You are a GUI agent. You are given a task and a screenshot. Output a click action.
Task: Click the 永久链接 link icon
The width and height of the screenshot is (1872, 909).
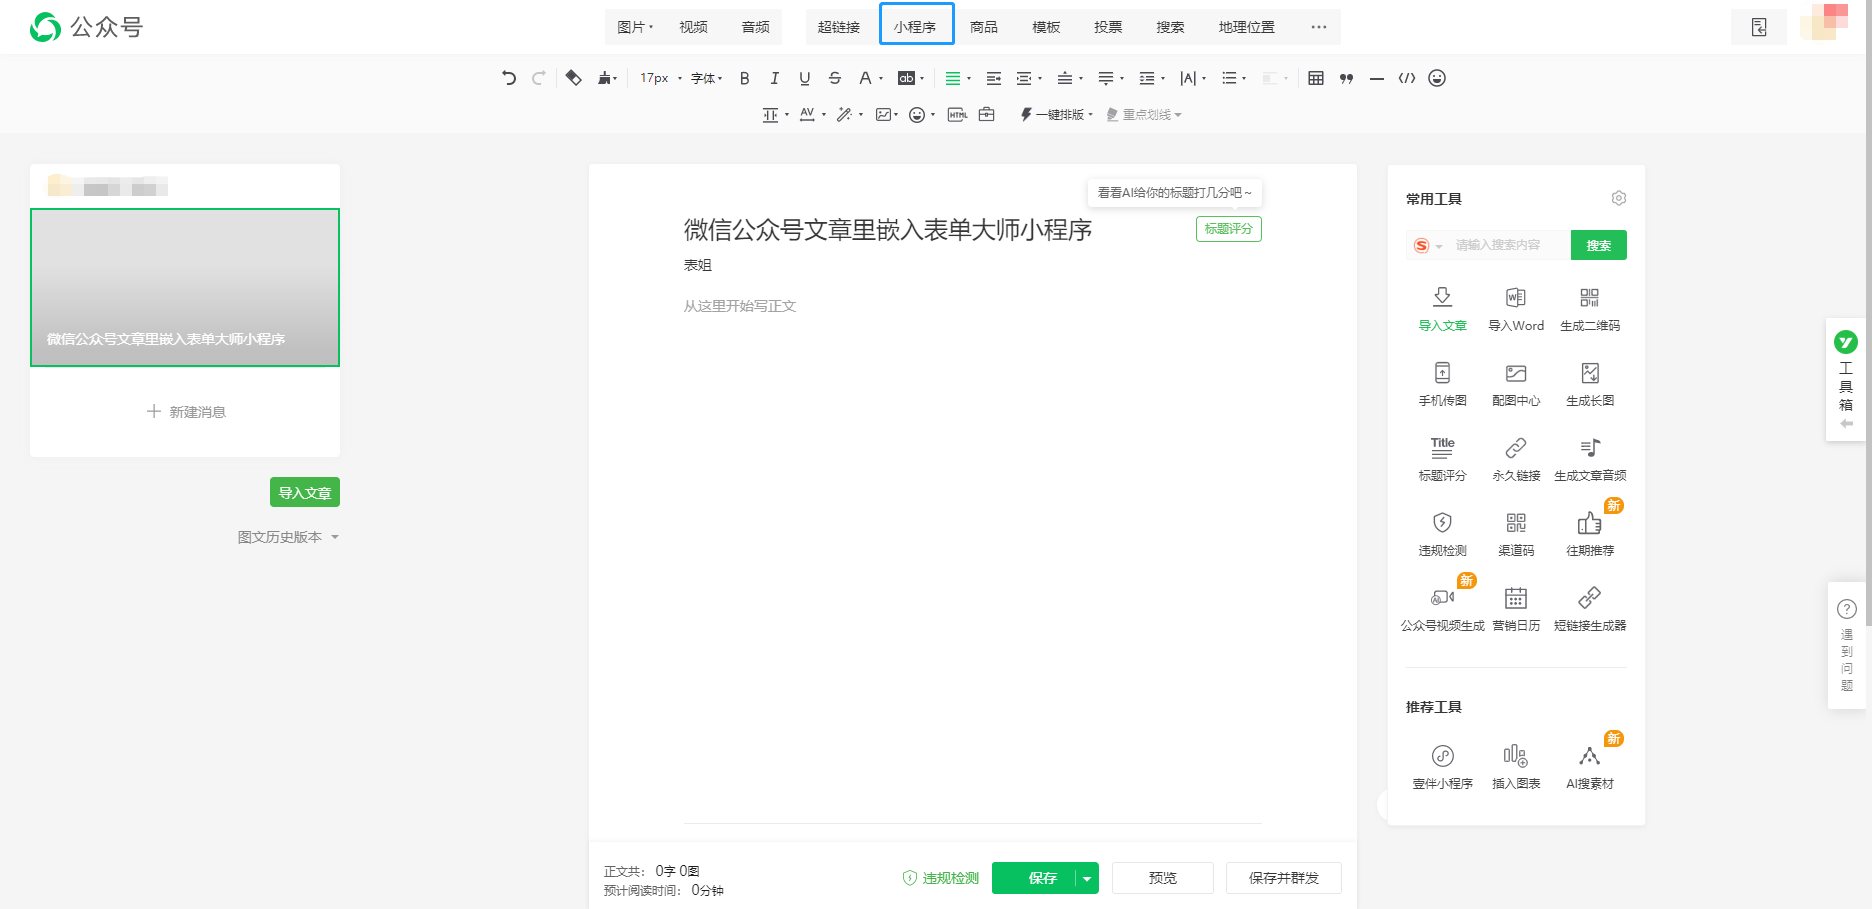[1516, 457]
